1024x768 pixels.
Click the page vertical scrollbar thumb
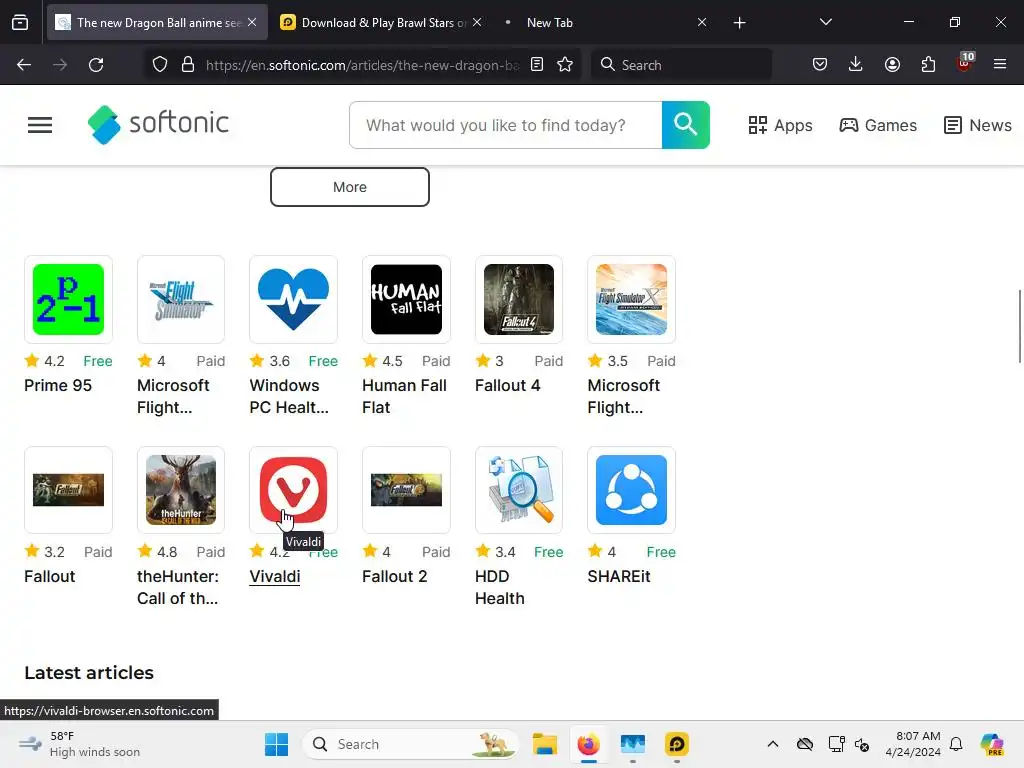[x=1019, y=325]
